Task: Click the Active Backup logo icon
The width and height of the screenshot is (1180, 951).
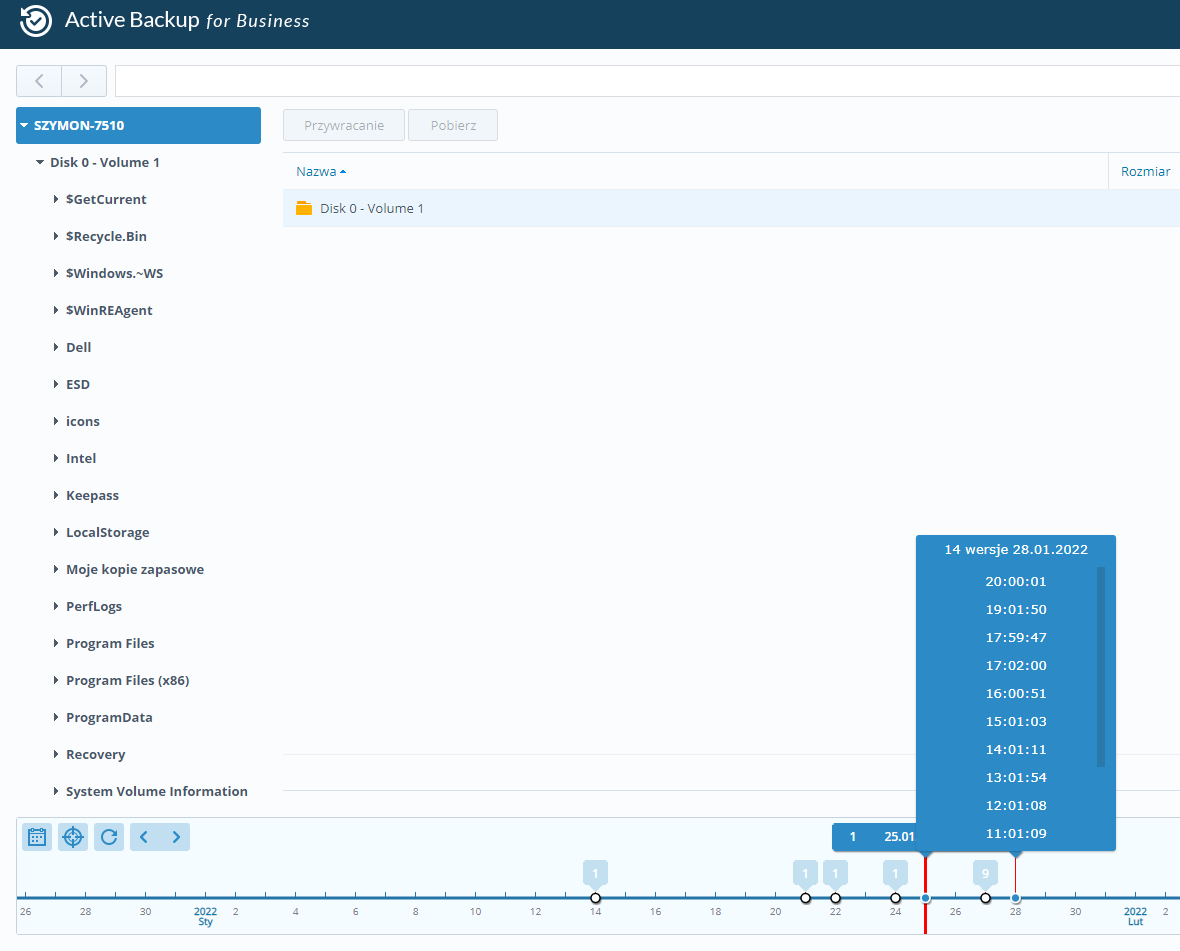Action: [36, 21]
